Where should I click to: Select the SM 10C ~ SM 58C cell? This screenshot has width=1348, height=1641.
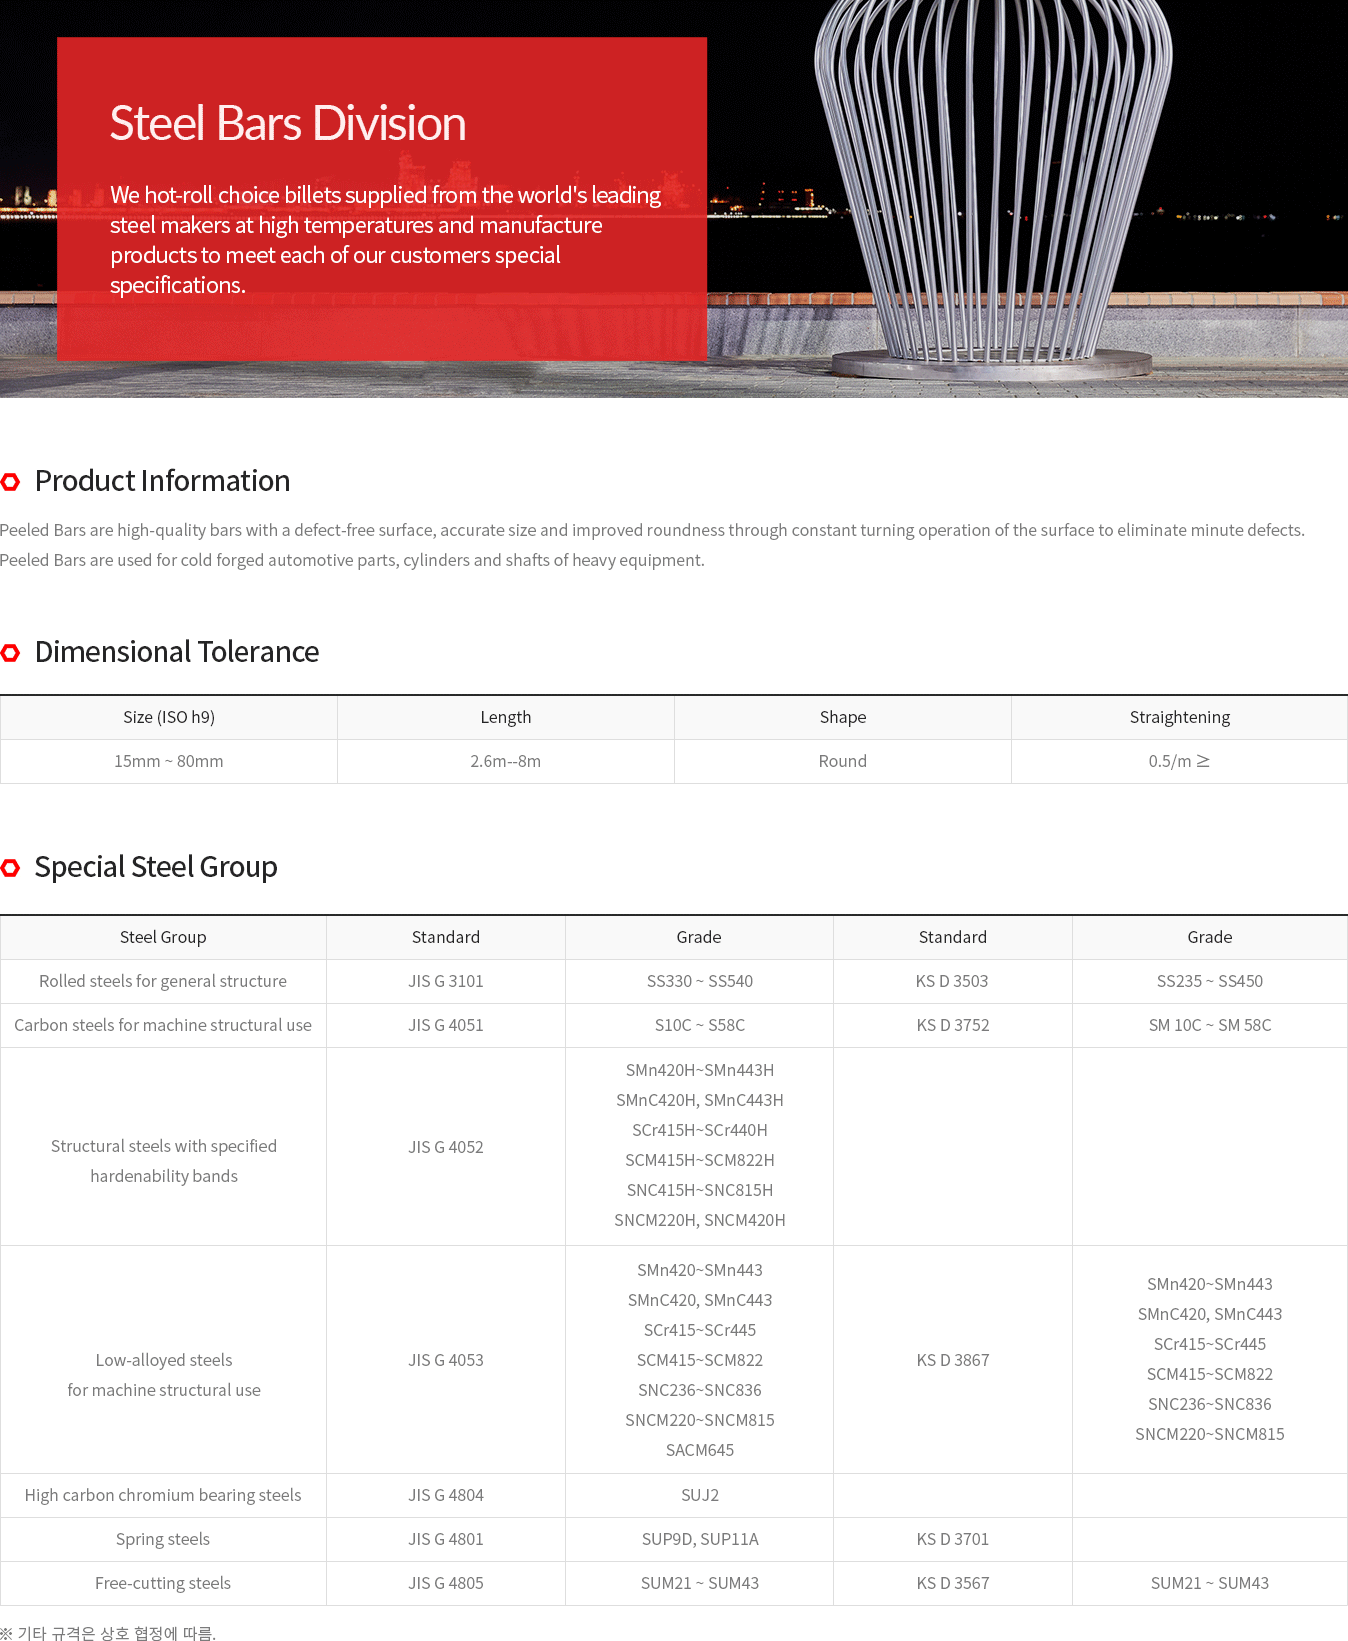tap(1210, 1025)
